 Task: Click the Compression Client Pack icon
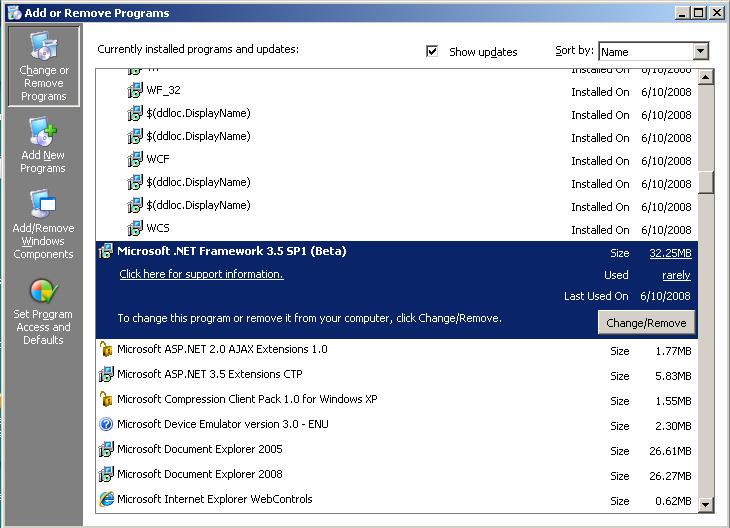pos(106,399)
